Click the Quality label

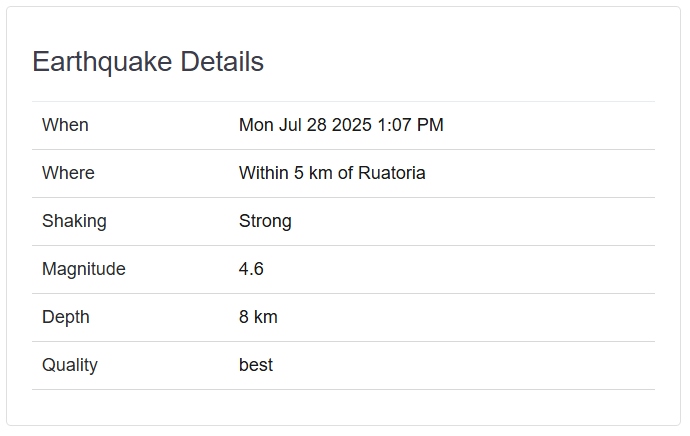tap(70, 365)
